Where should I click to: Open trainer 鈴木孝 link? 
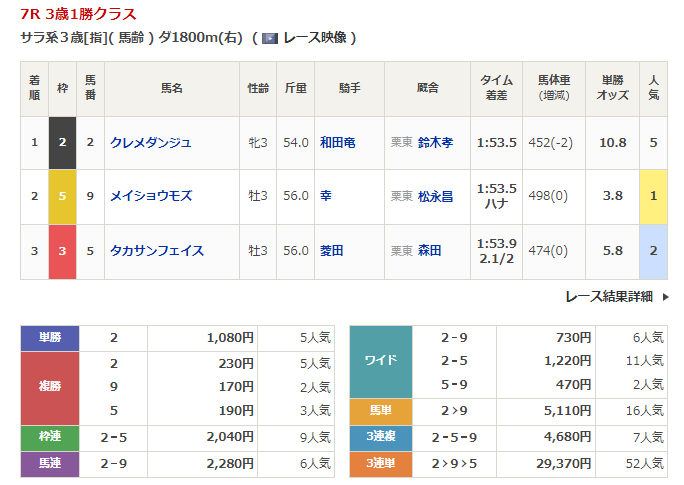[x=435, y=142]
